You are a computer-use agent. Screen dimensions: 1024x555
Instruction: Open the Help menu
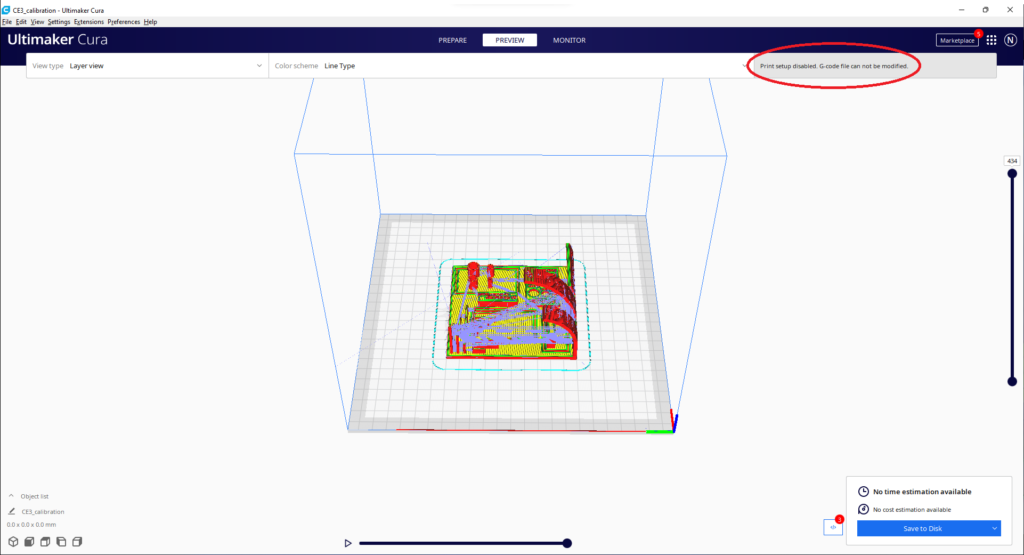coord(150,22)
